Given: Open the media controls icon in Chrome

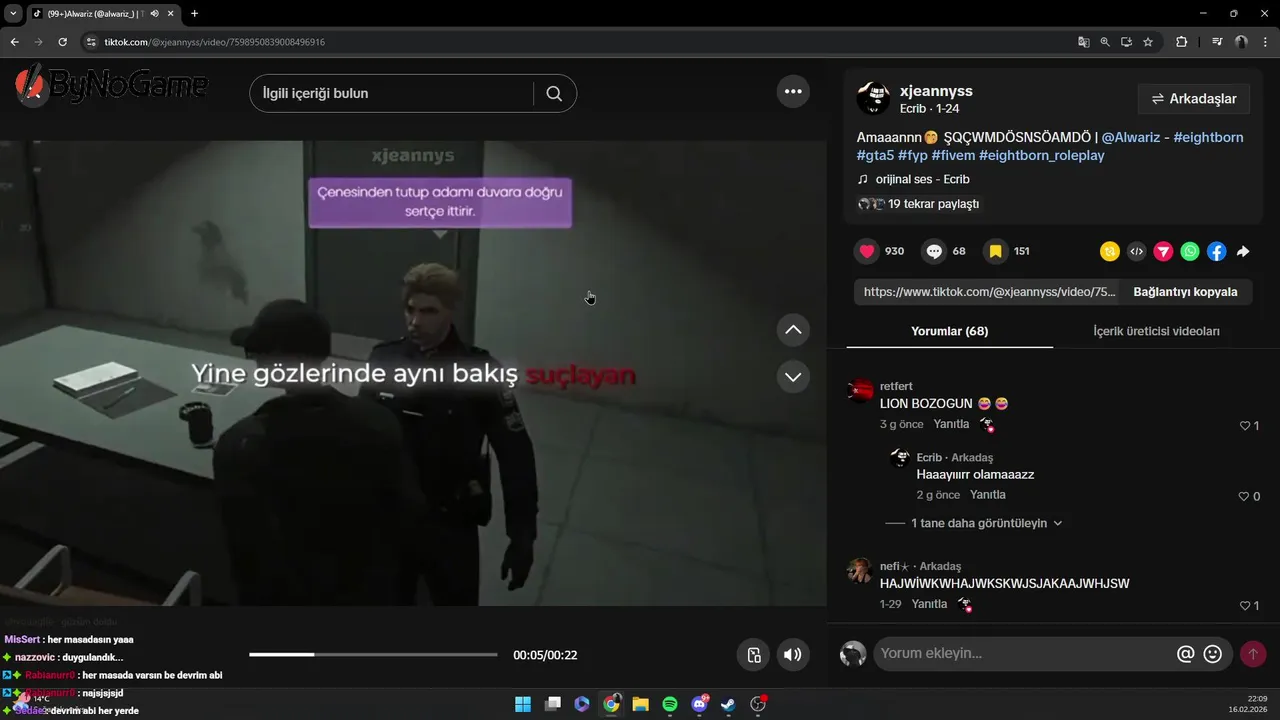Looking at the screenshot, I should [1217, 42].
